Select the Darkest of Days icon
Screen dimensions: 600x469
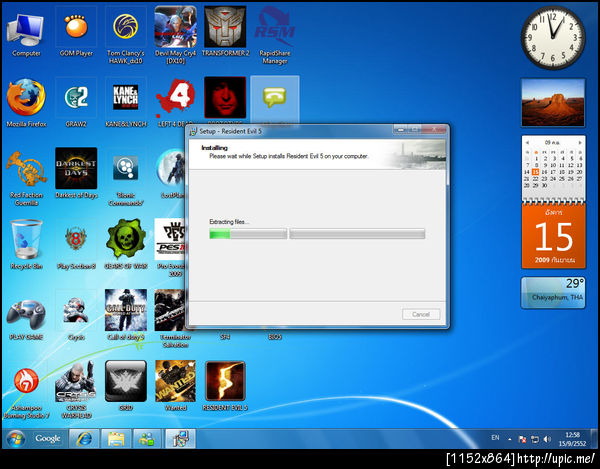point(76,174)
